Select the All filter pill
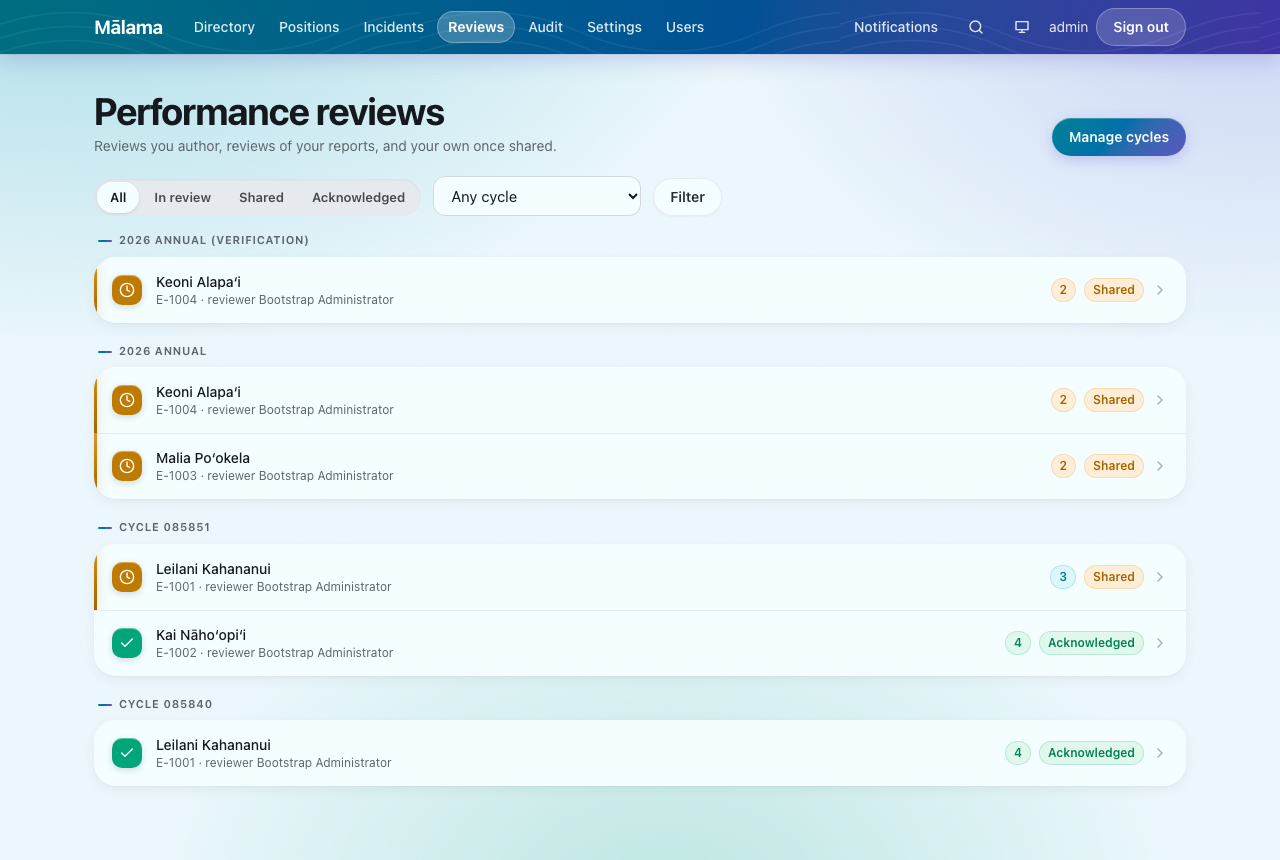Screen dimensions: 1280x860 click(x=118, y=197)
